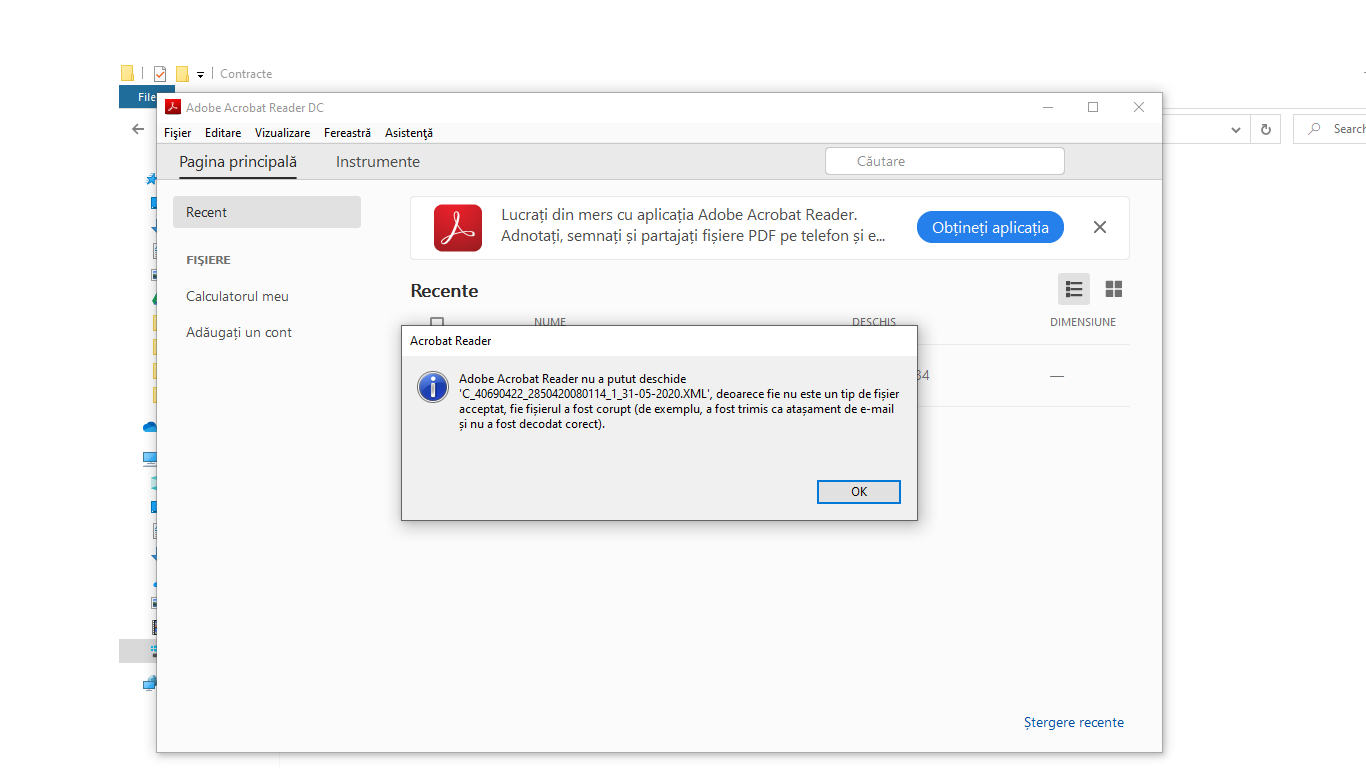This screenshot has width=1366, height=768.
Task: Select This PC icon in Explorer tree
Action: point(150,458)
